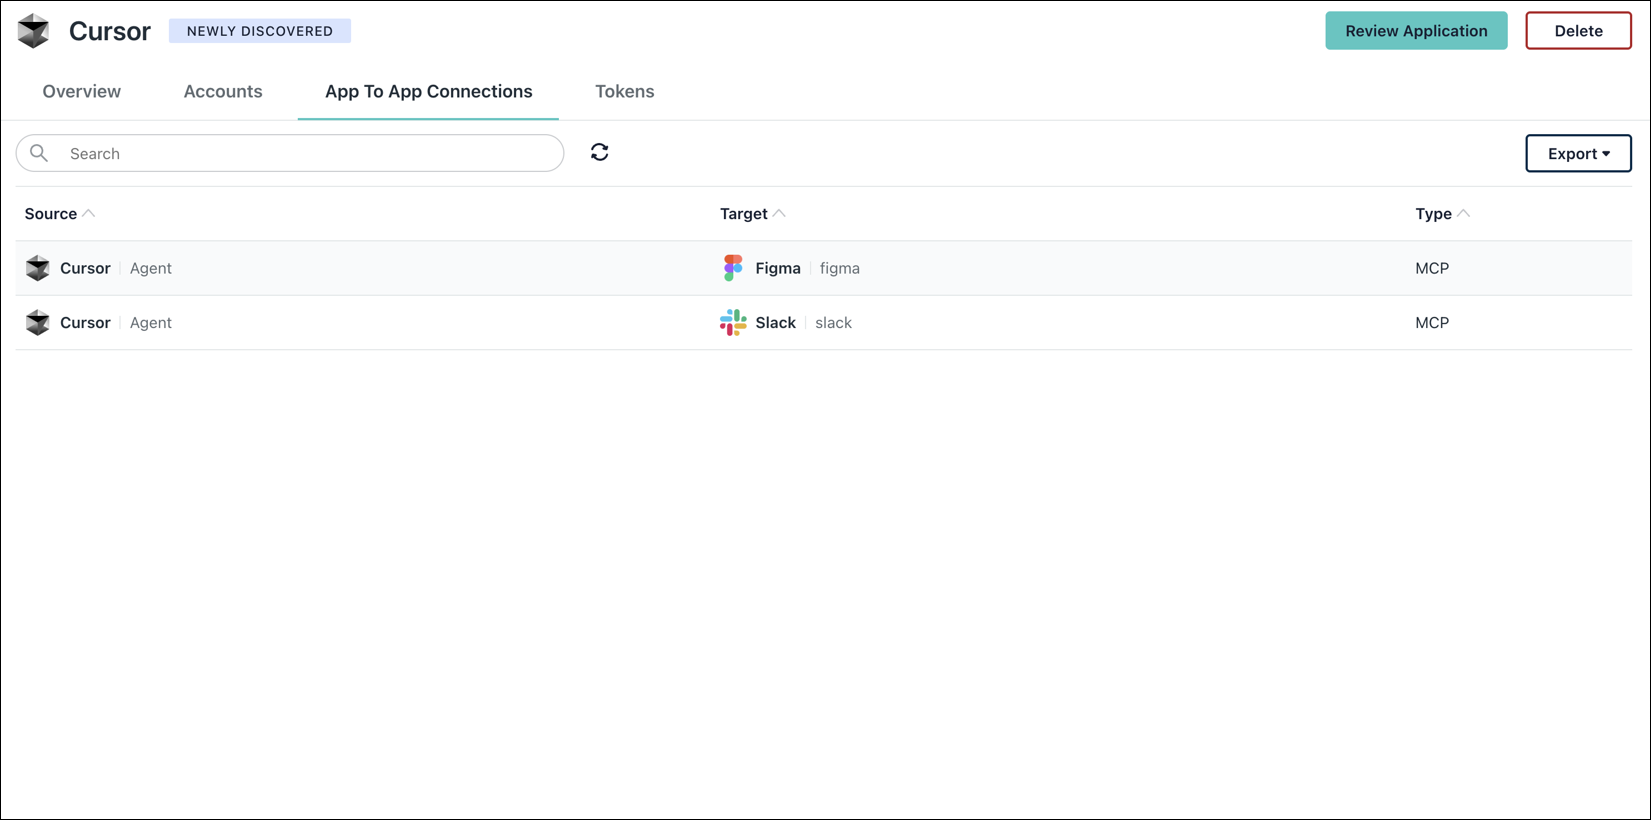This screenshot has height=820, width=1651.
Task: Click the refresh icon next to search
Action: tap(600, 152)
